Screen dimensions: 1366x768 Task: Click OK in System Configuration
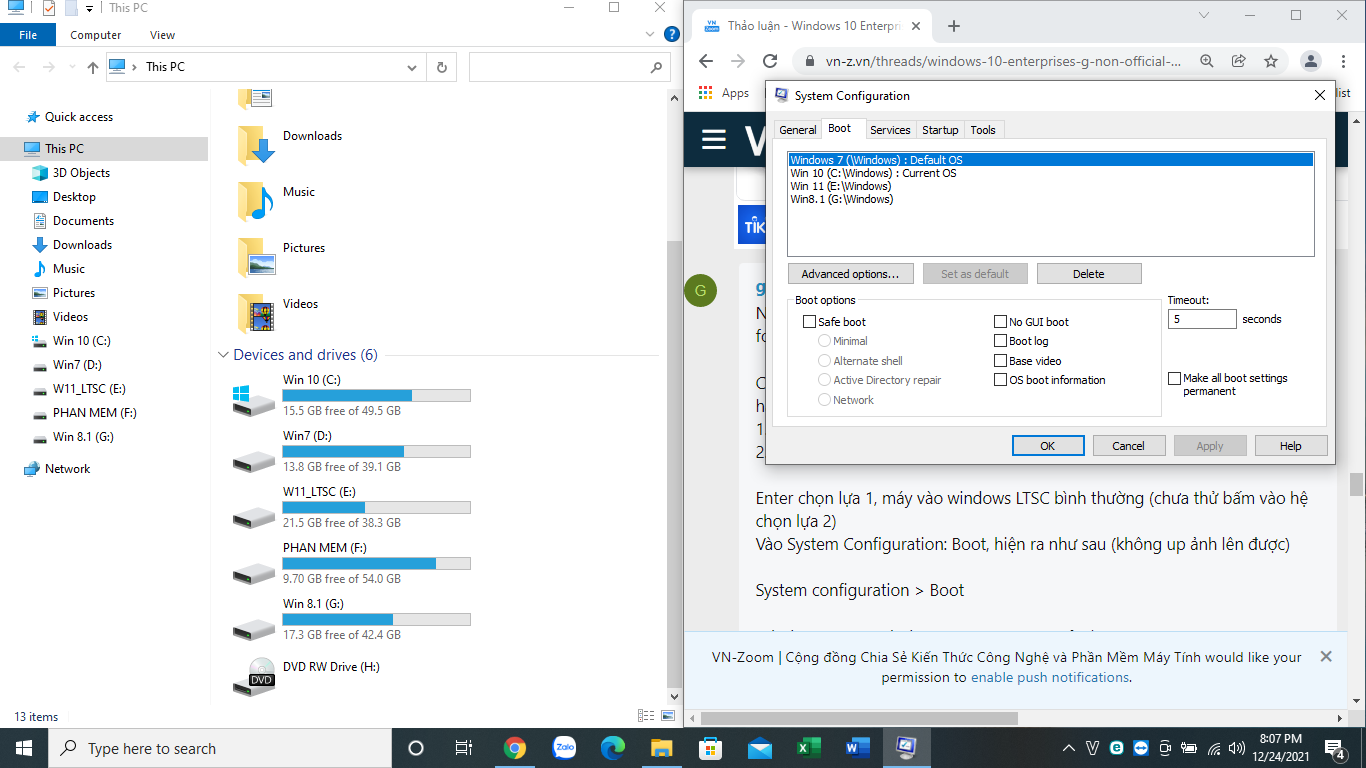point(1048,446)
